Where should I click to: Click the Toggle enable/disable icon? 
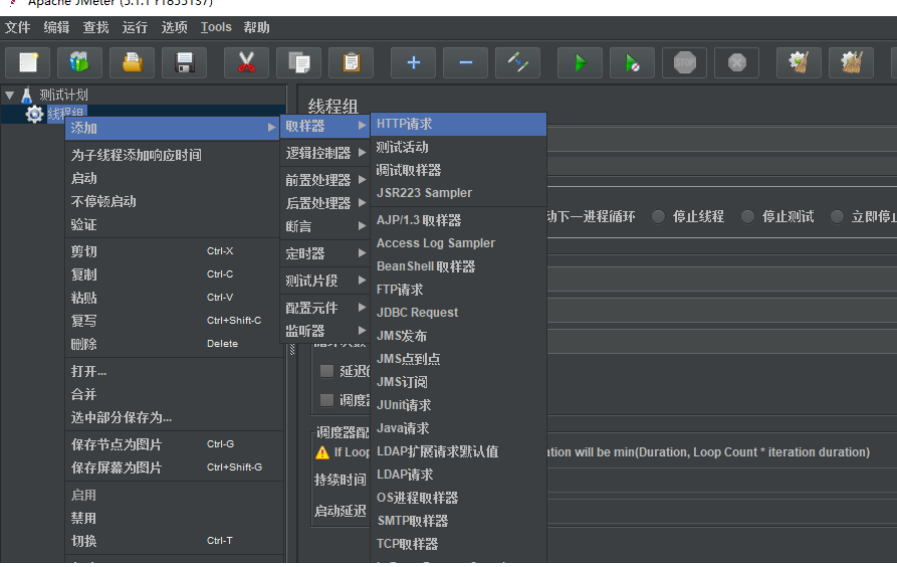point(518,62)
